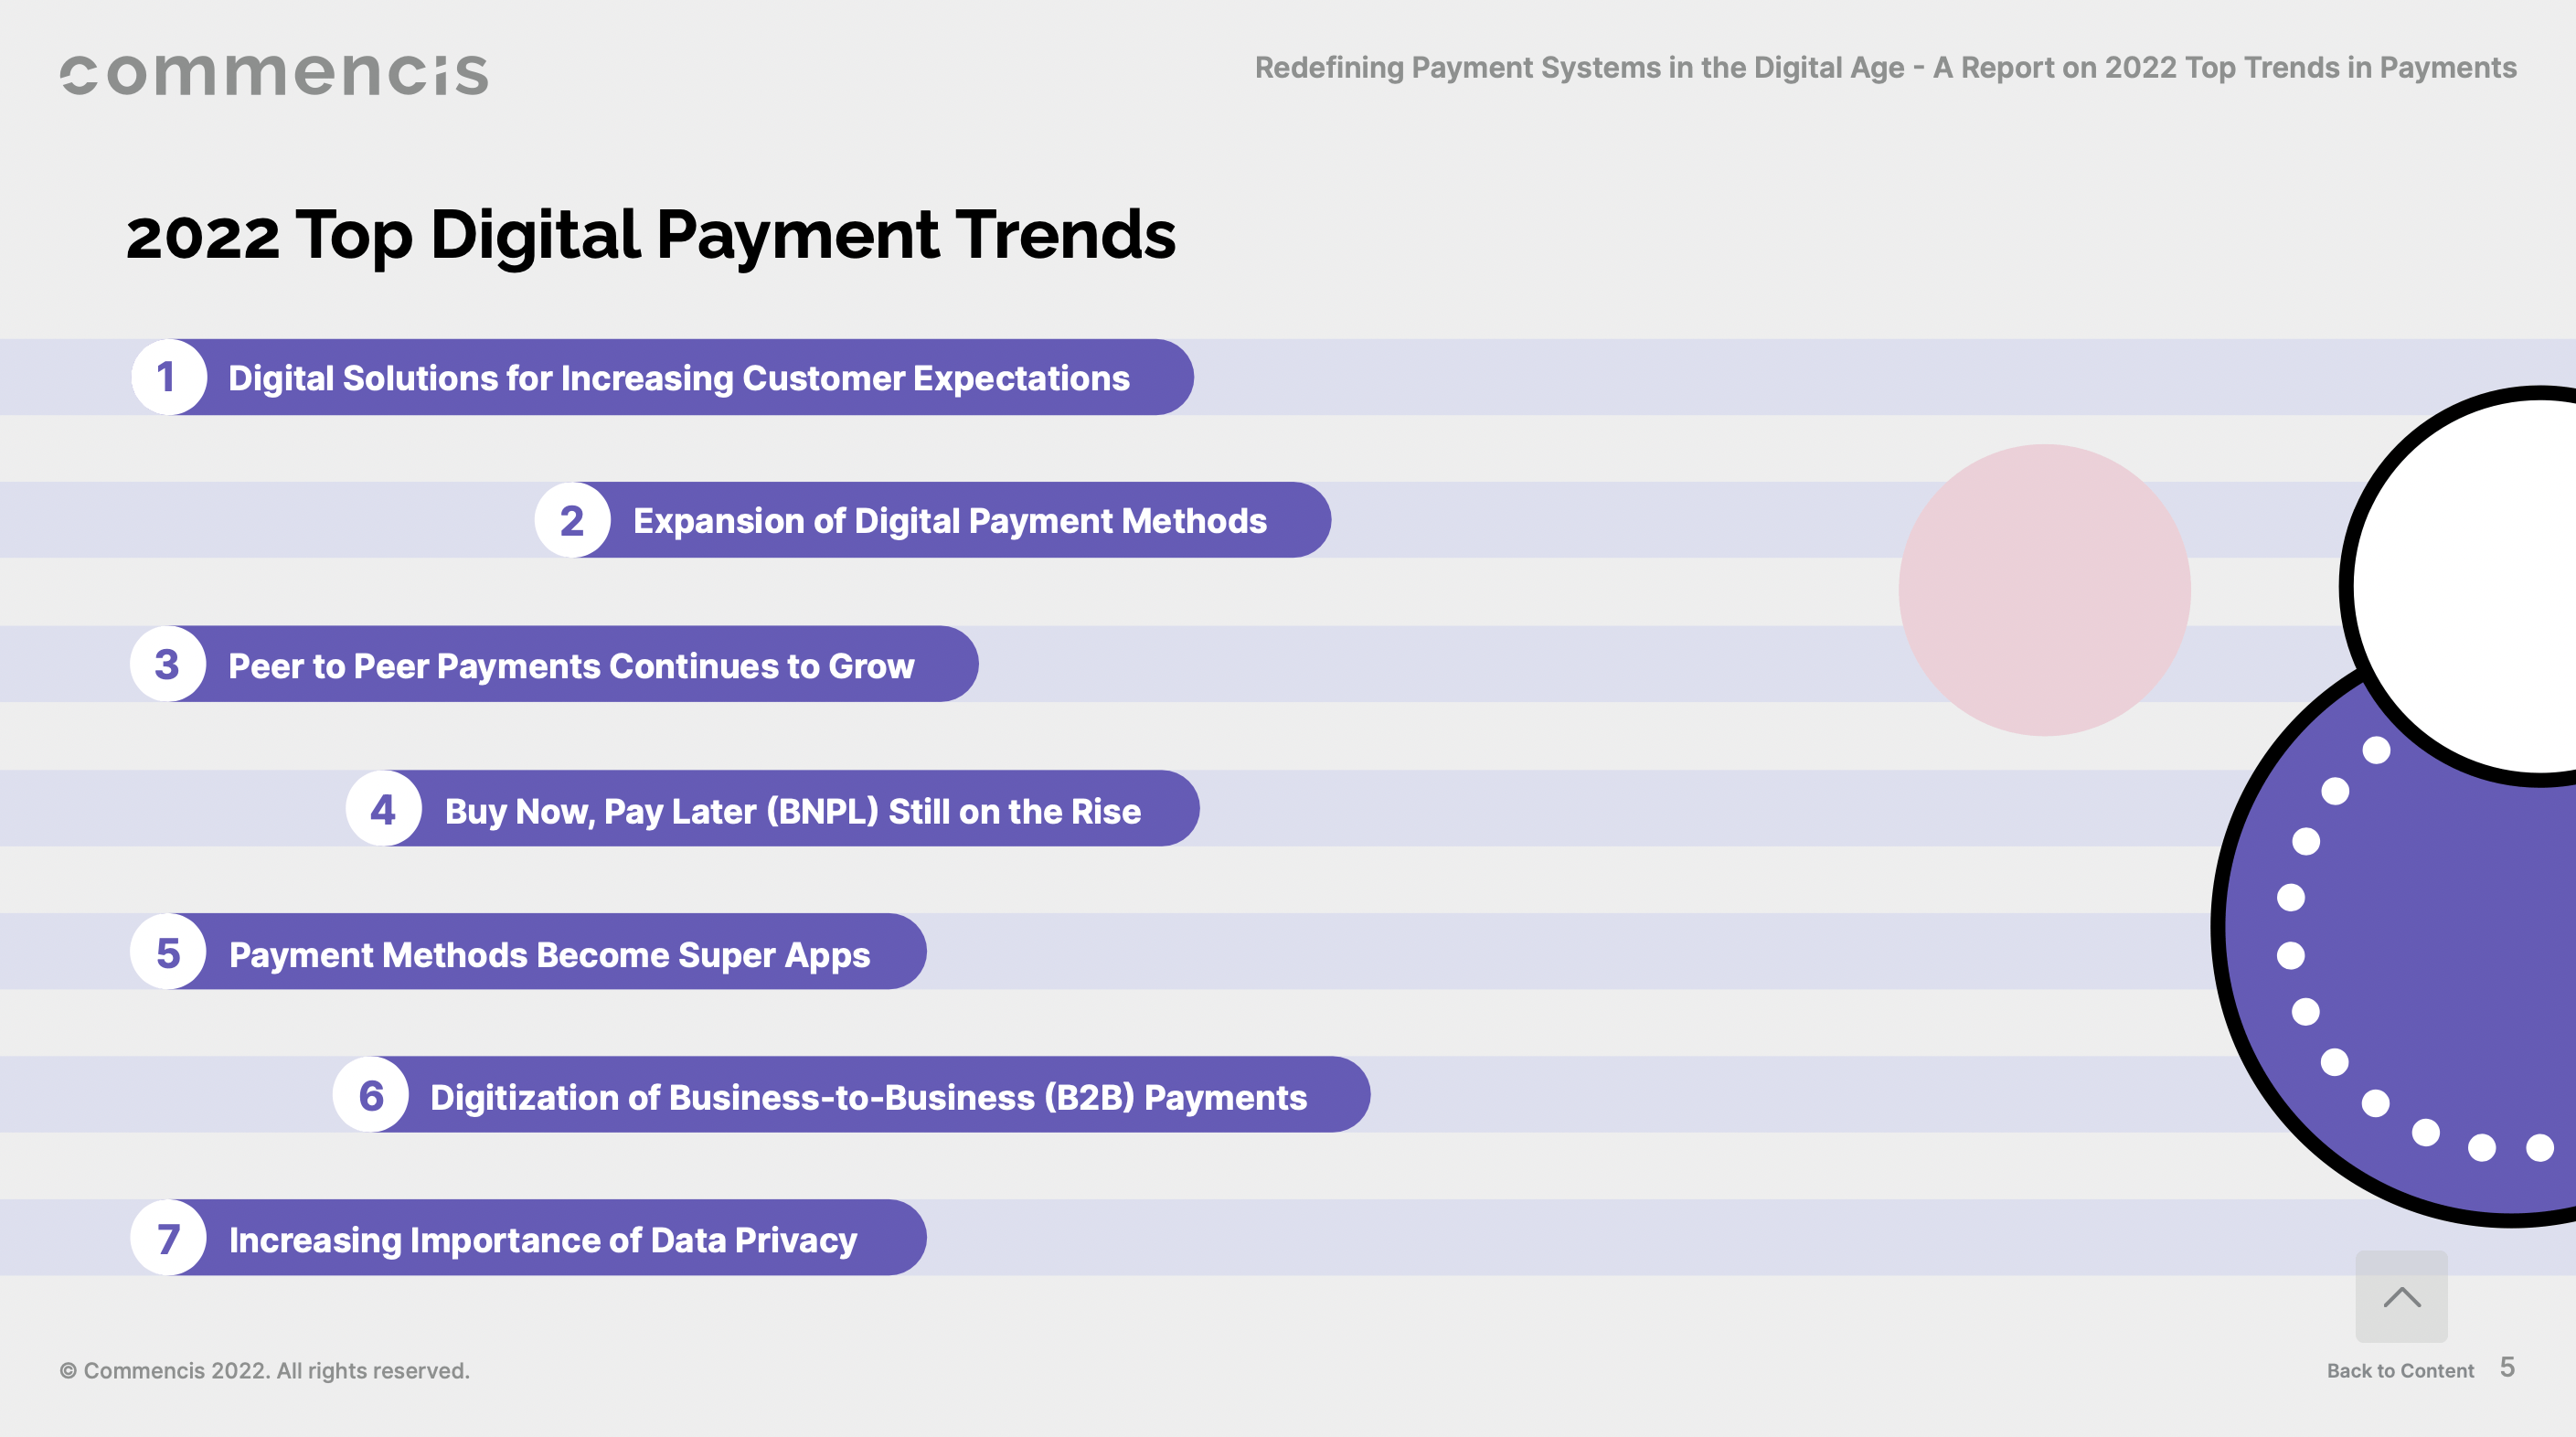Click the 2022 Top Digital Payment Trends heading
2576x1437 pixels.
[650, 235]
